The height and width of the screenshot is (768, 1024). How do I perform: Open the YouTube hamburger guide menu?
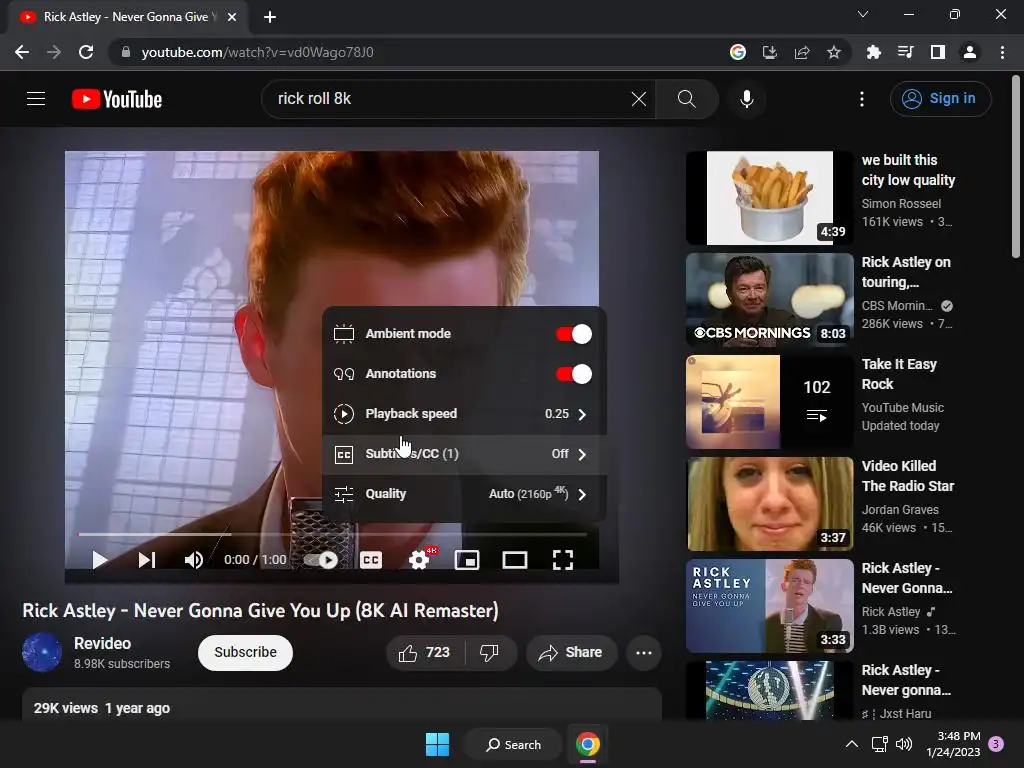tap(36, 99)
